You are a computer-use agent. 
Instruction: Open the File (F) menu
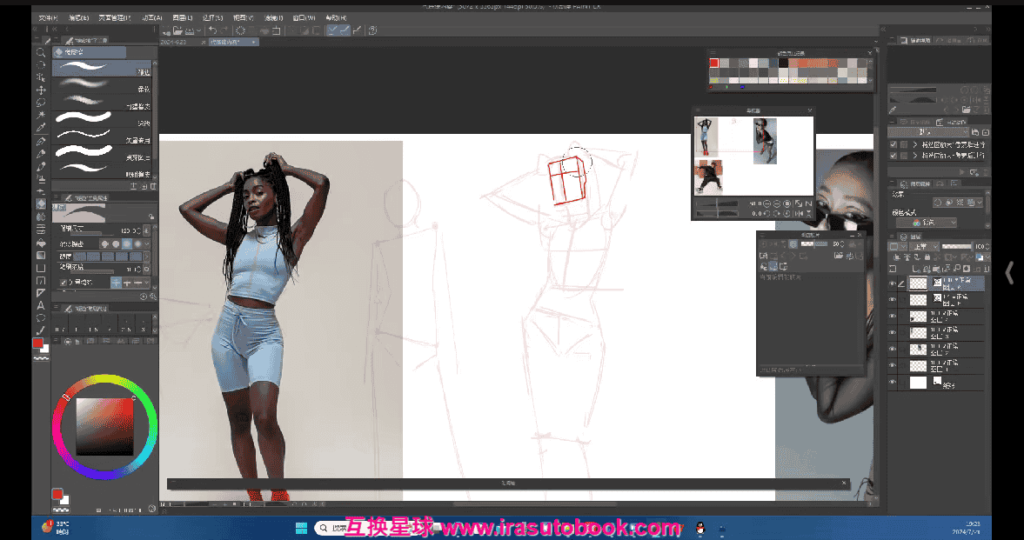pos(48,18)
